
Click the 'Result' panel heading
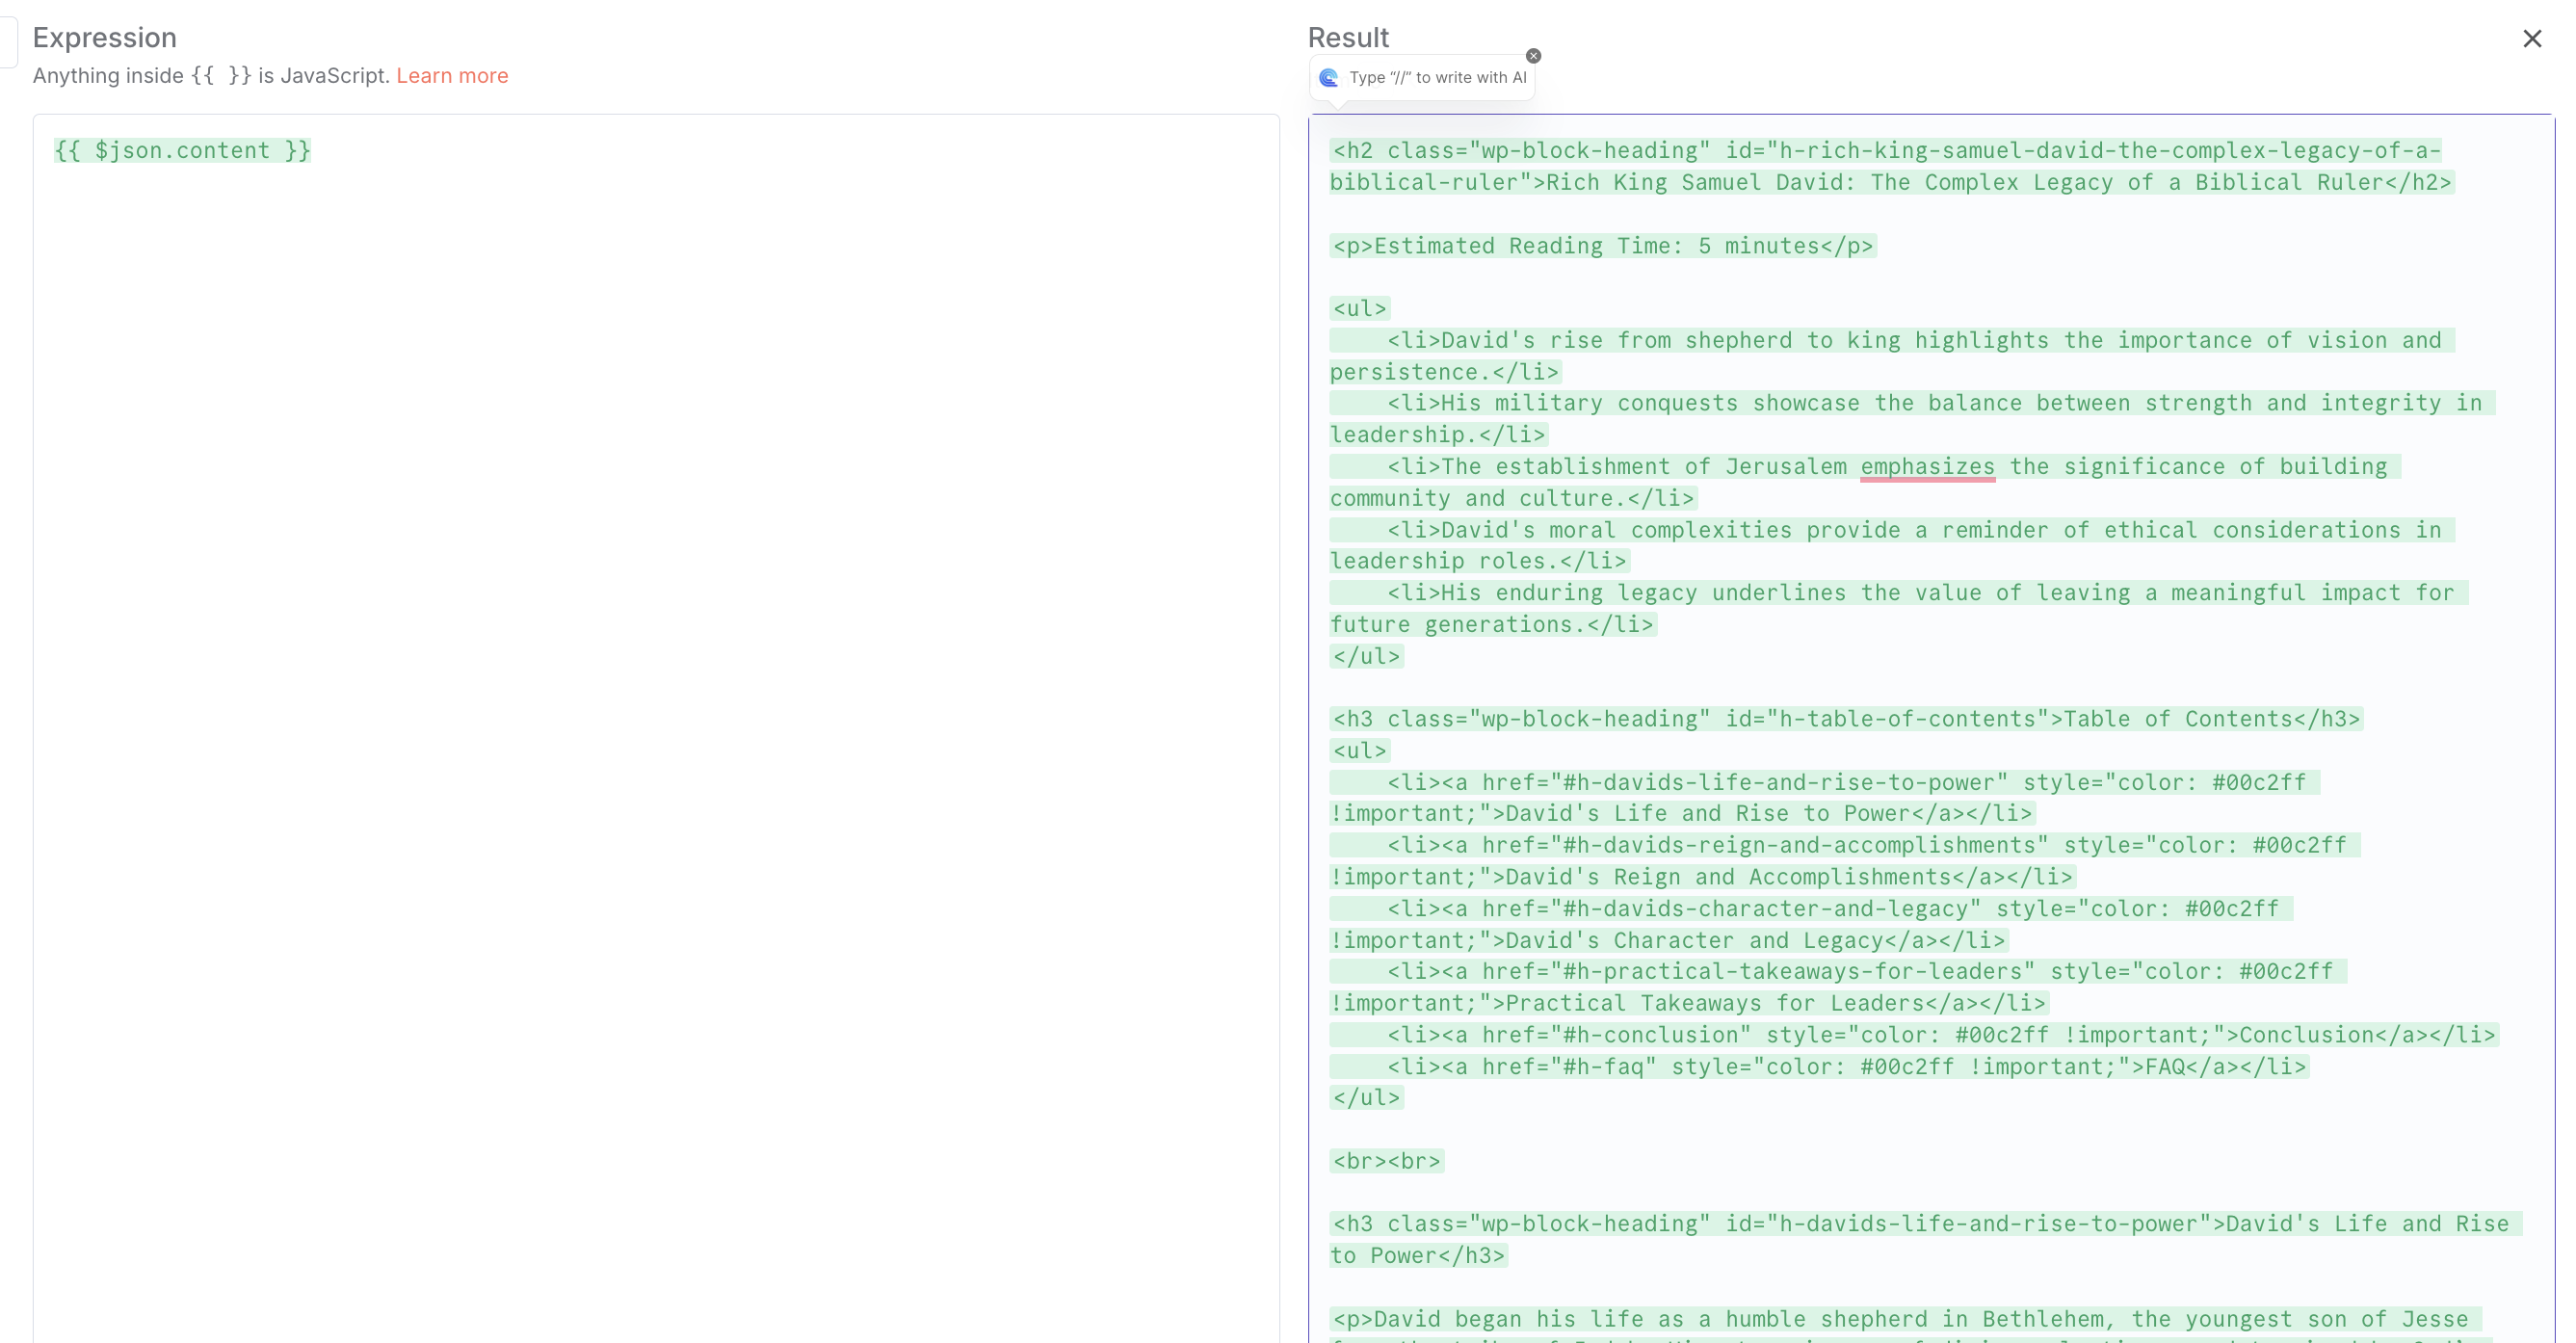1348,38
